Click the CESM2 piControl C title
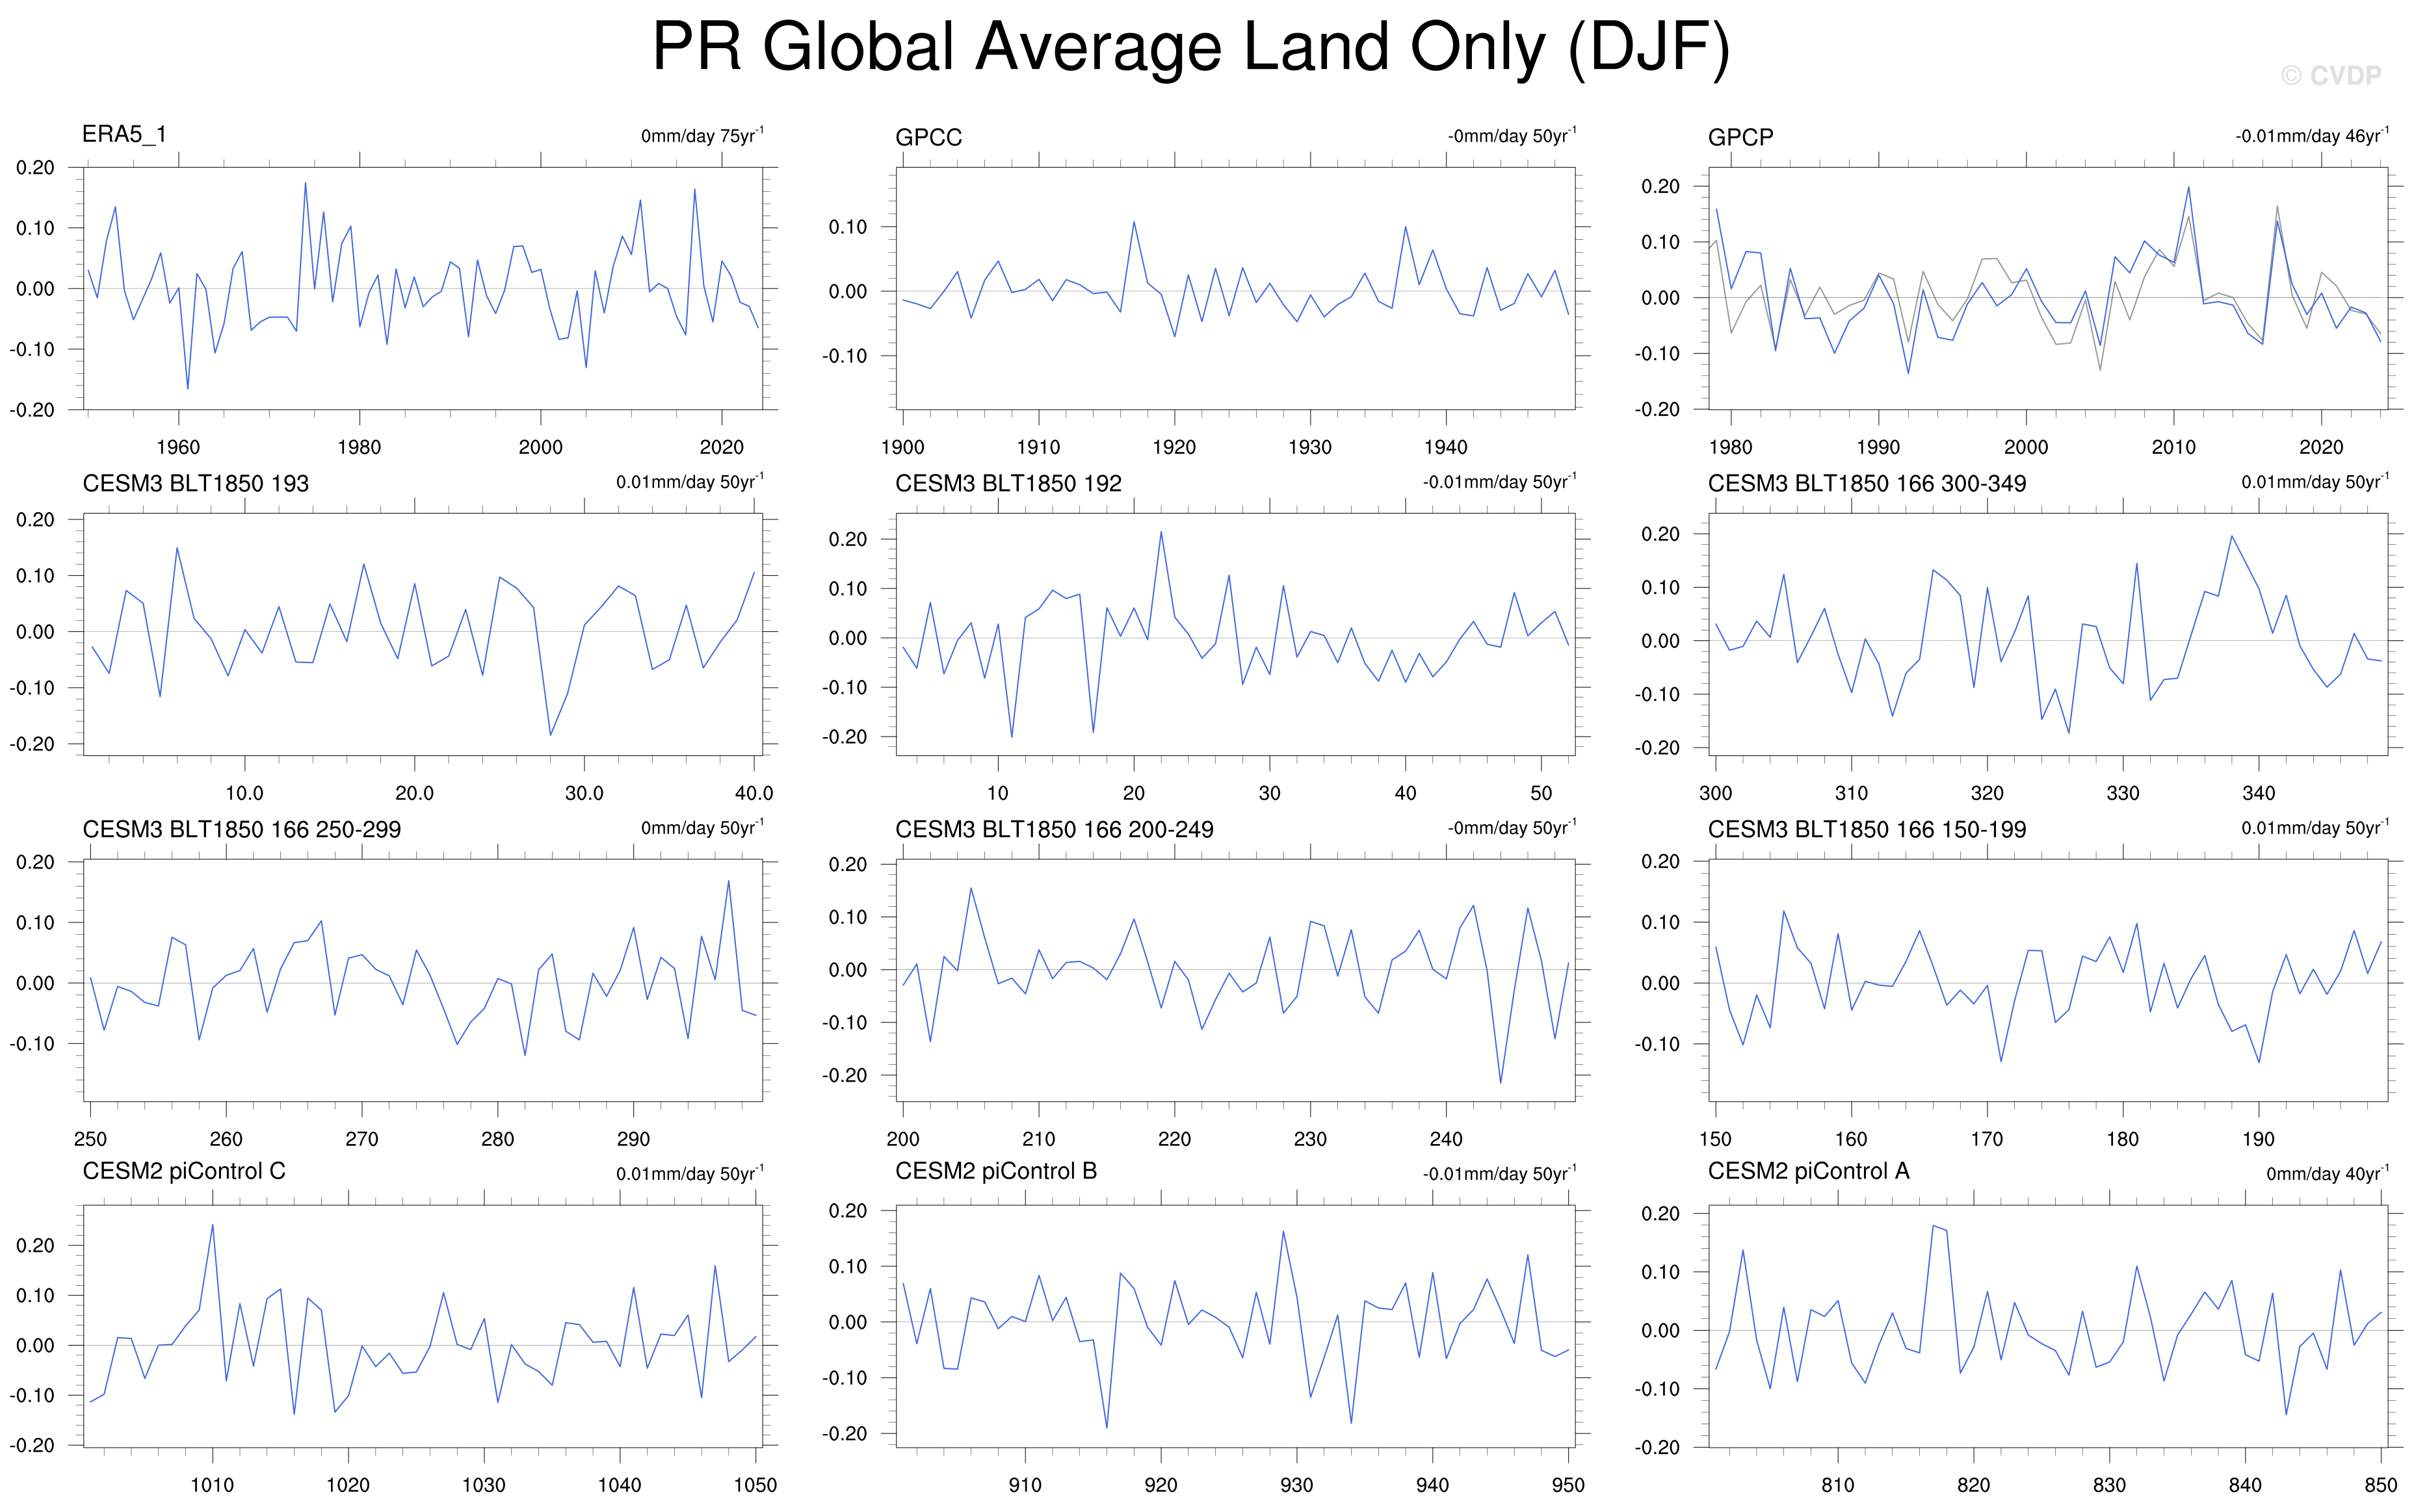Image resolution: width=2414 pixels, height=1512 pixels. coord(184,1171)
